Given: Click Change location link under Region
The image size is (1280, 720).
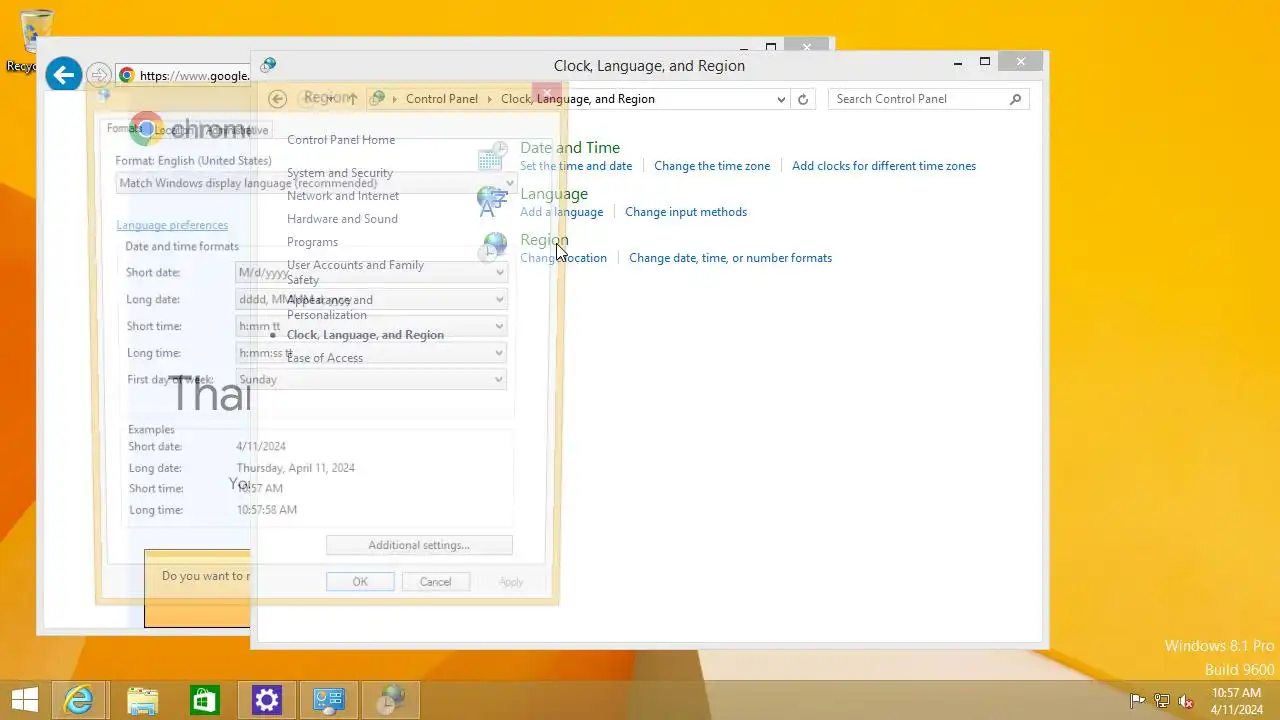Looking at the screenshot, I should [563, 258].
